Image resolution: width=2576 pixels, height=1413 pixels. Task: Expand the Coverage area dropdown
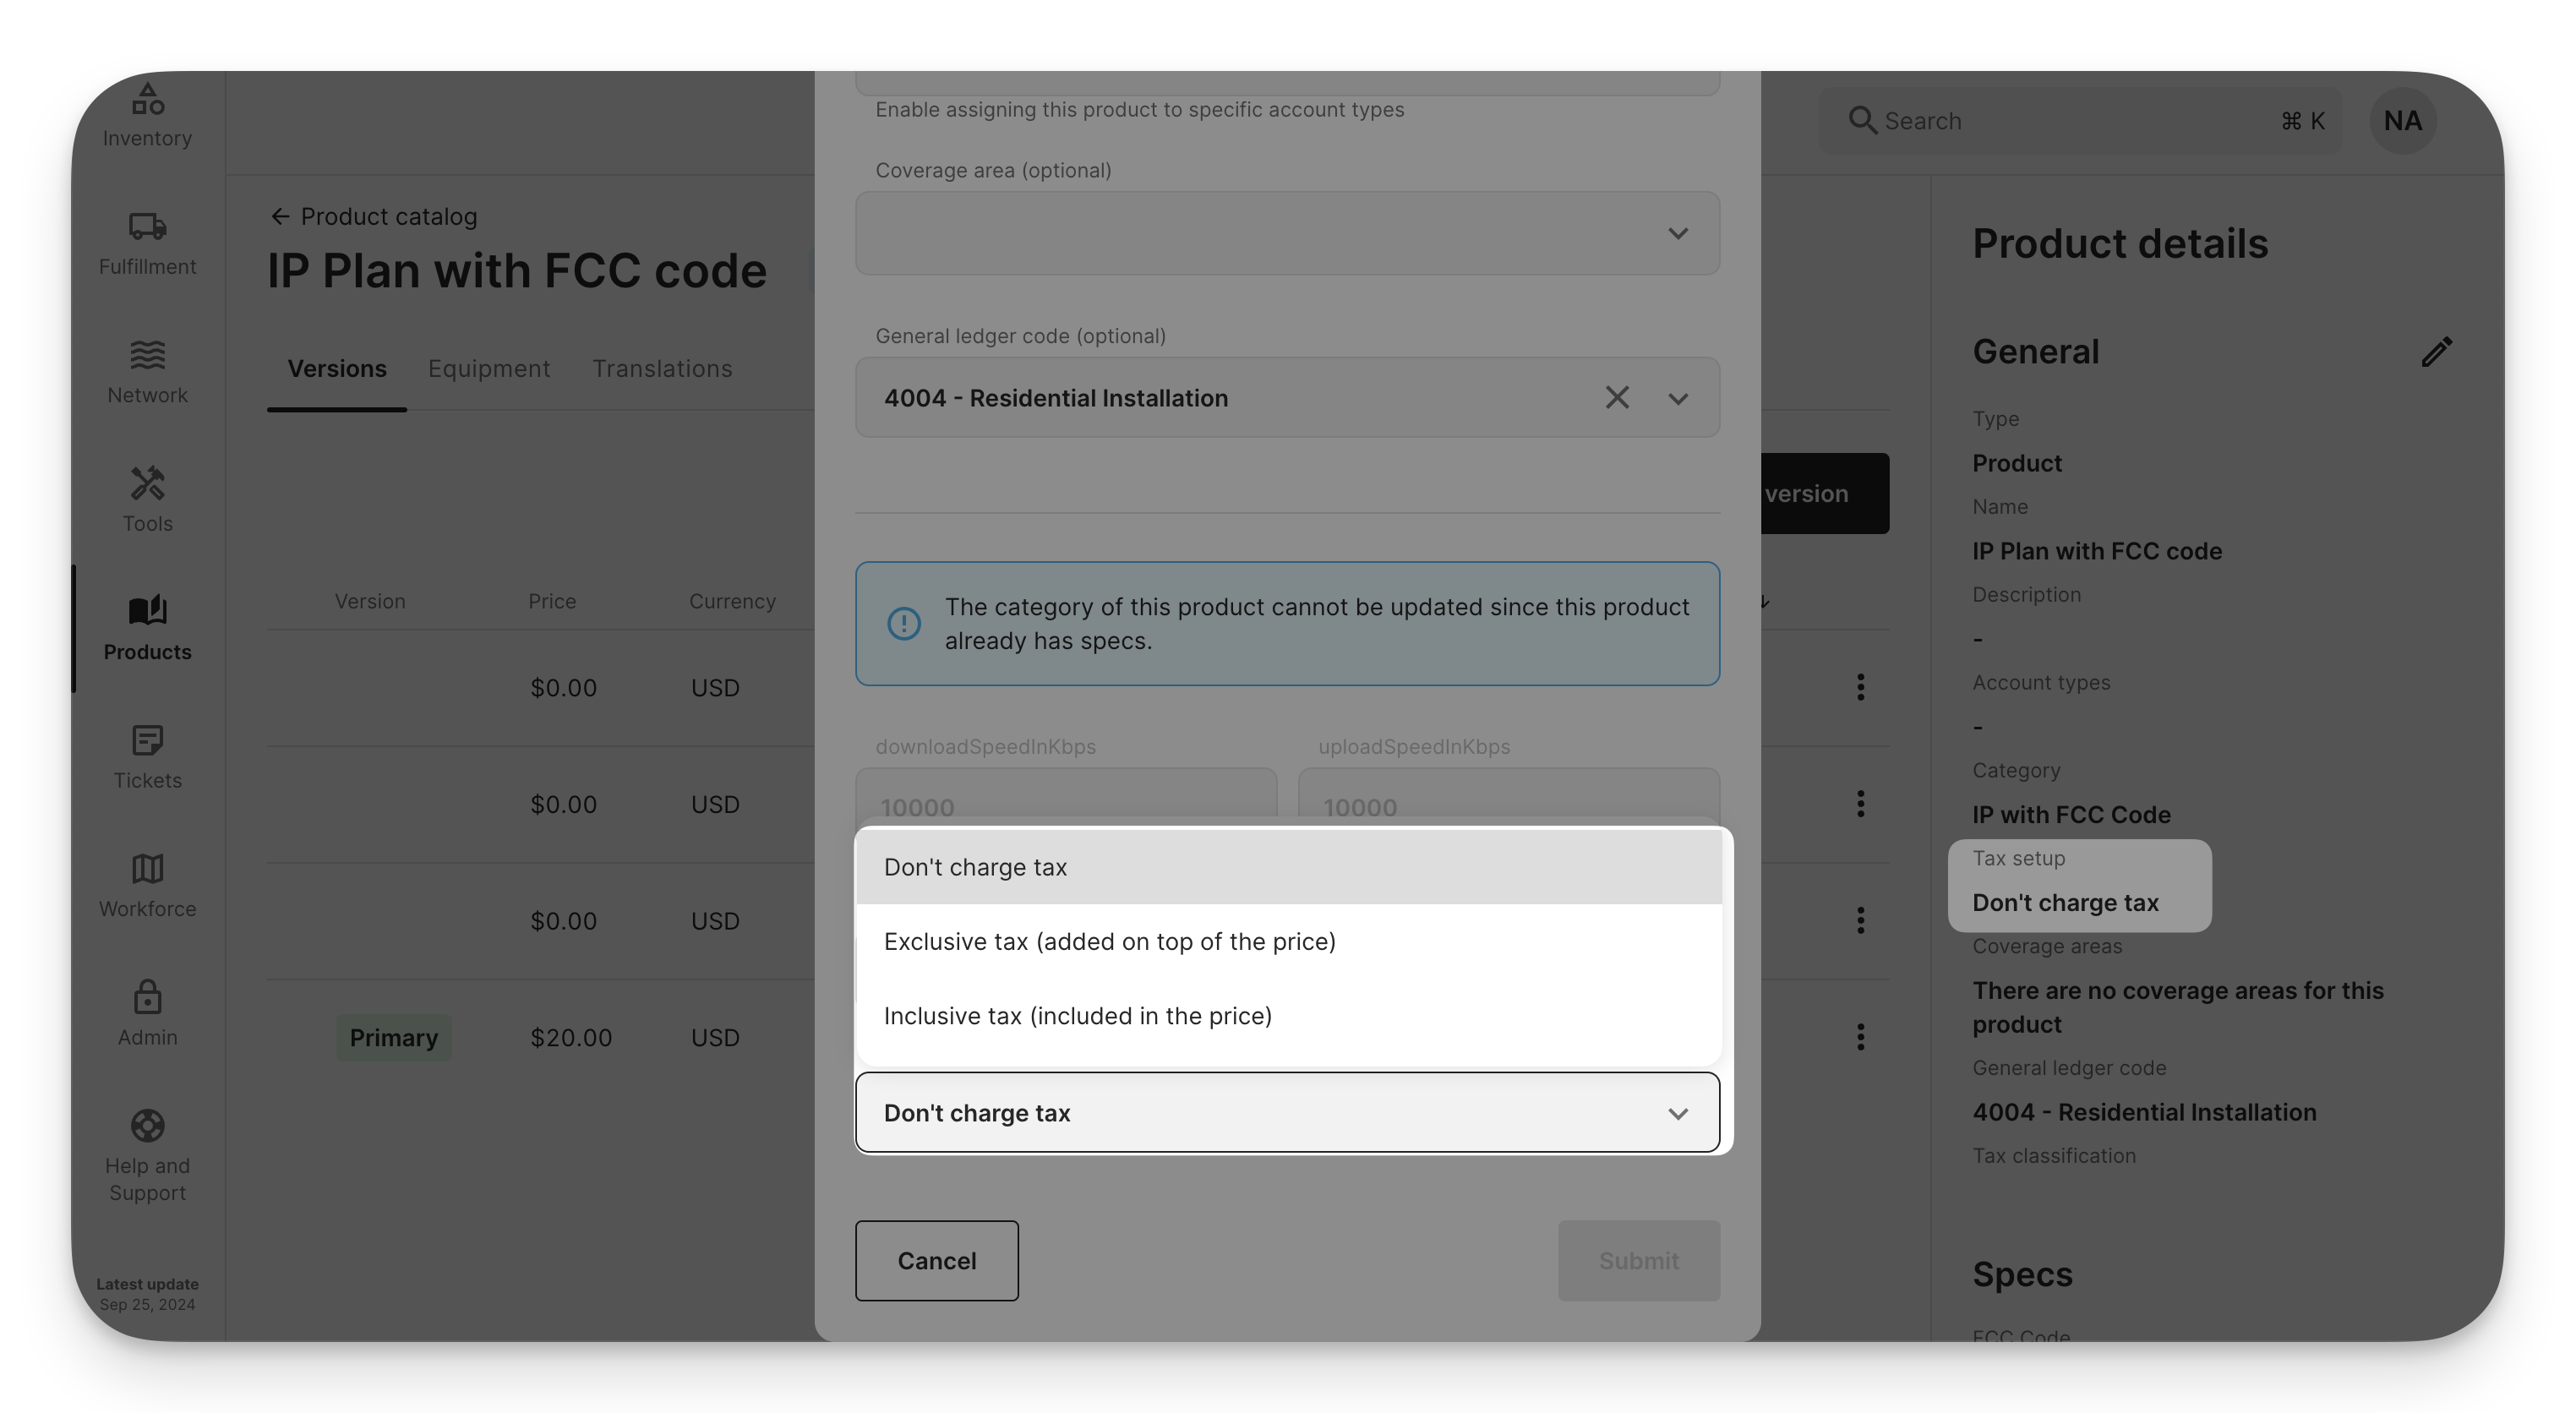tap(1287, 233)
